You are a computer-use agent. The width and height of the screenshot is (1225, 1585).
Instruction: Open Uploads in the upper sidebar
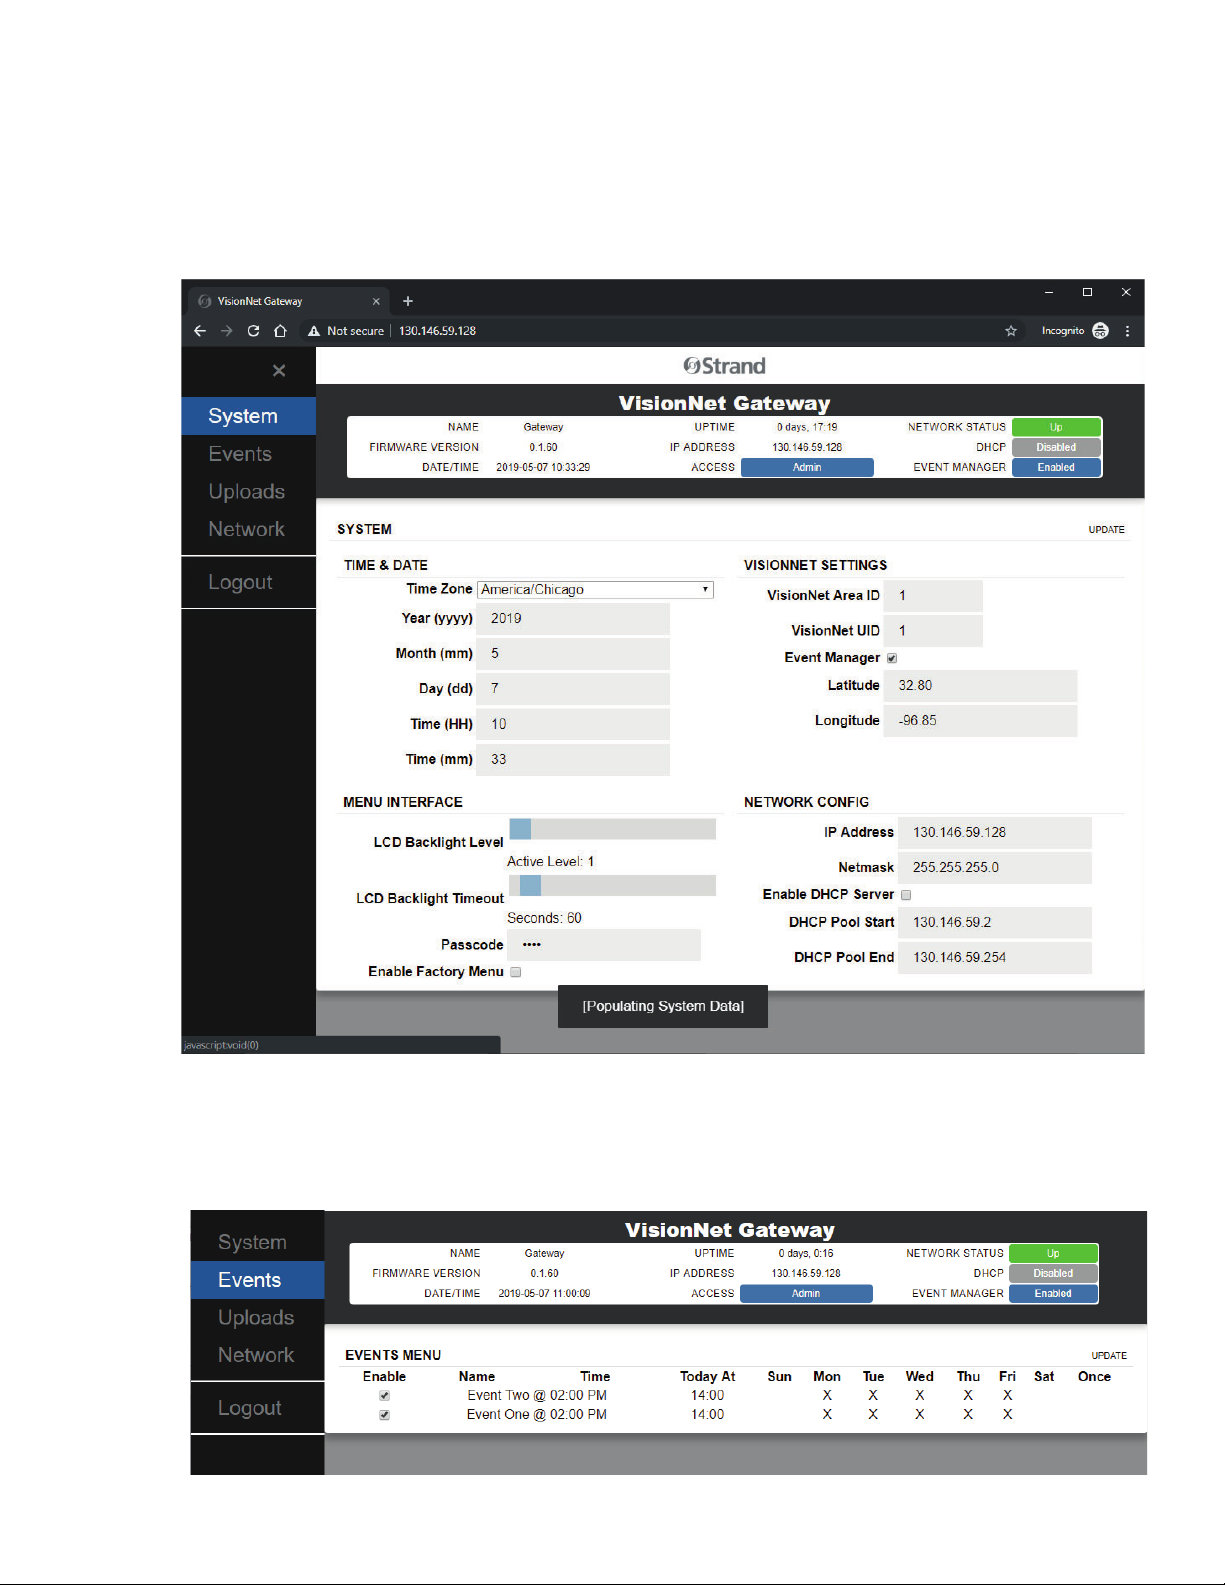click(x=249, y=492)
